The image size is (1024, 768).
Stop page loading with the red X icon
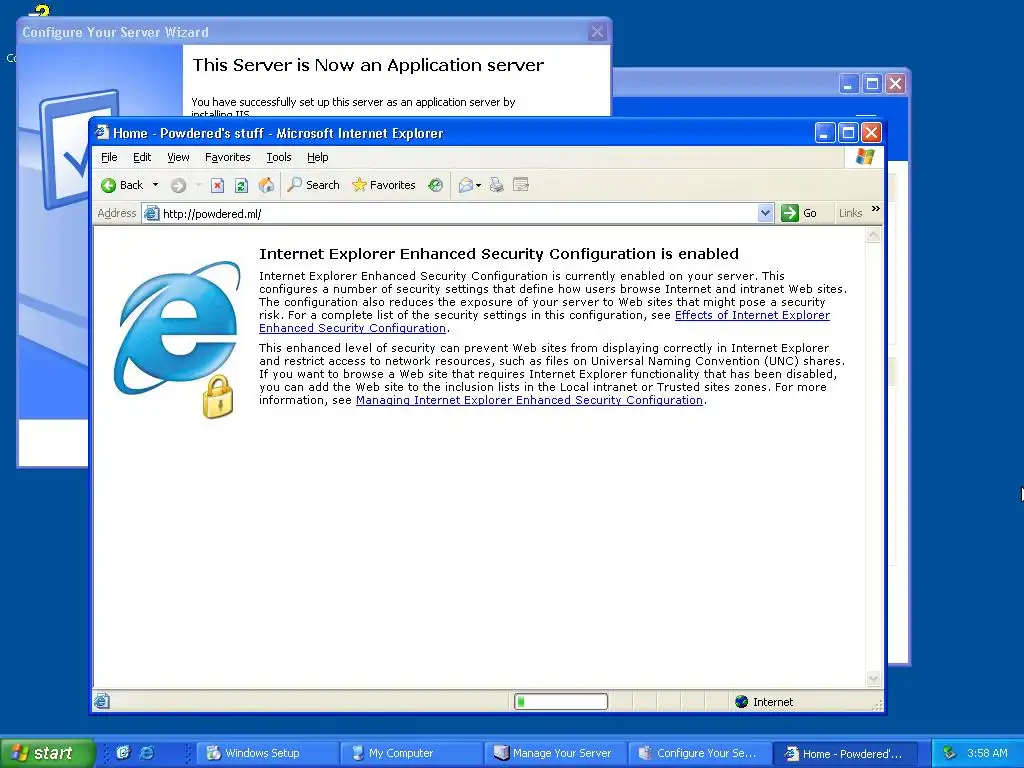click(x=217, y=185)
